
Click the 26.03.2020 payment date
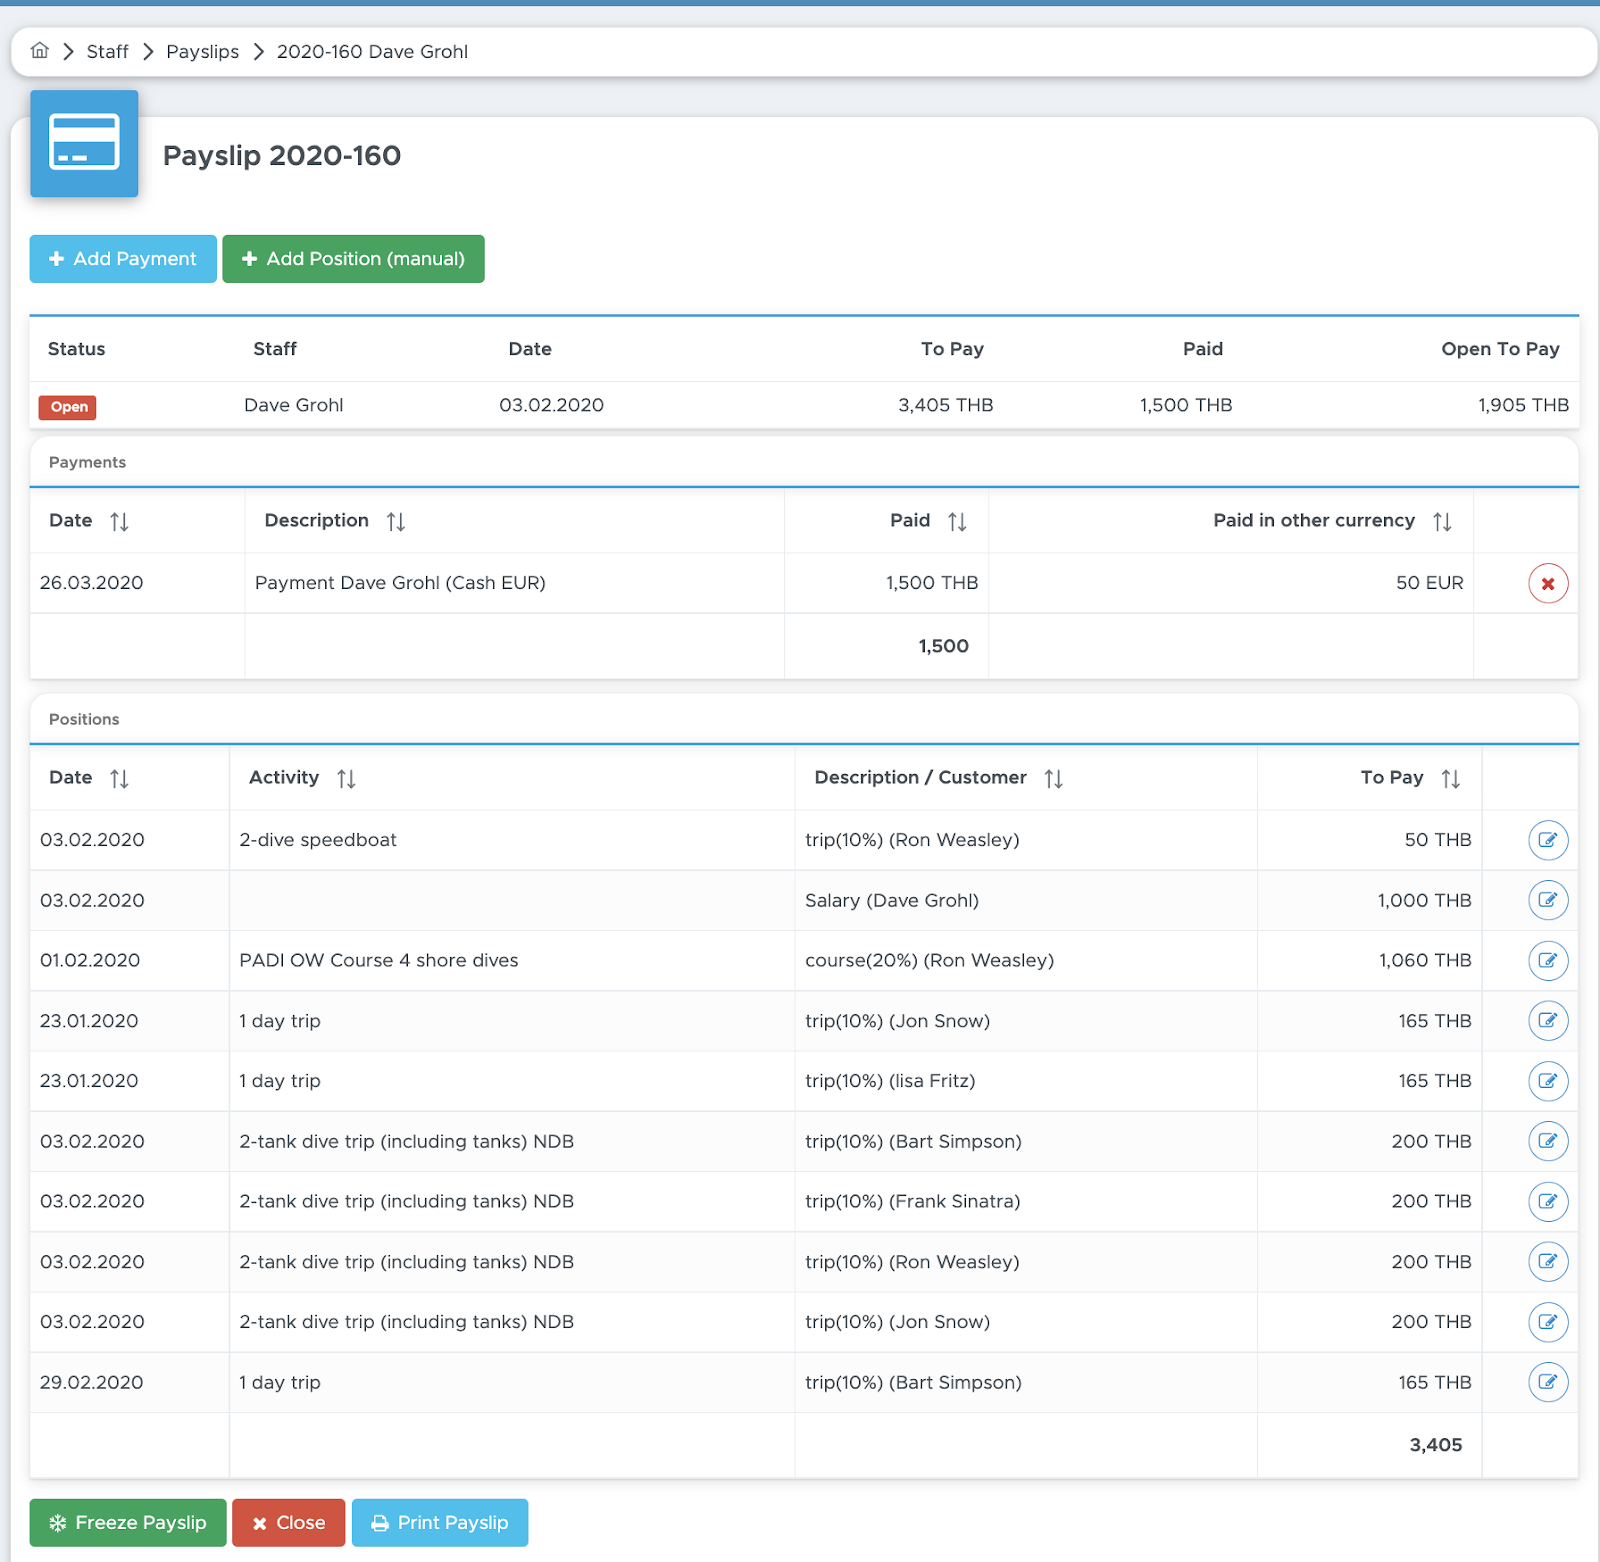91,583
